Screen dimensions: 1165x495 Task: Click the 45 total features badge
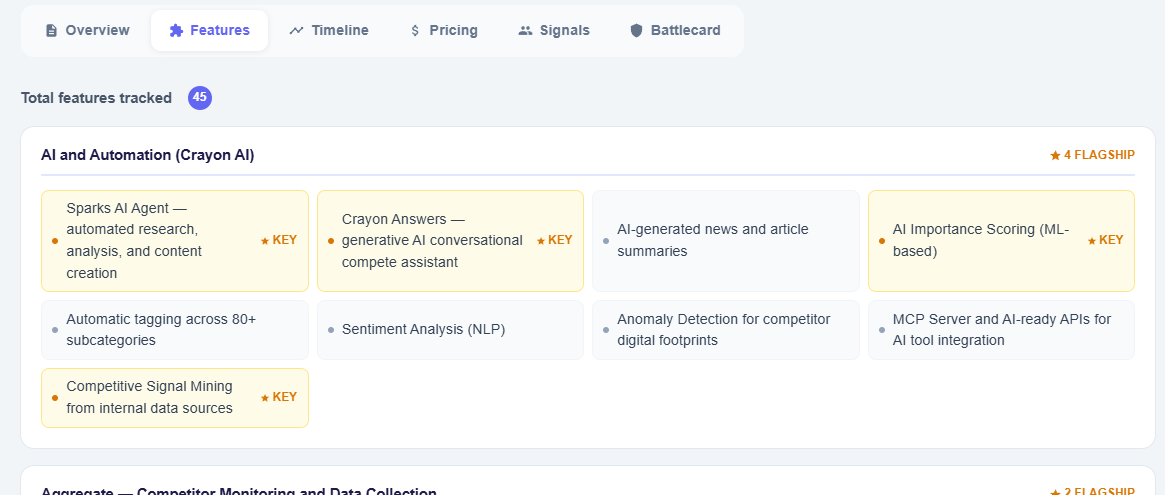[200, 97]
